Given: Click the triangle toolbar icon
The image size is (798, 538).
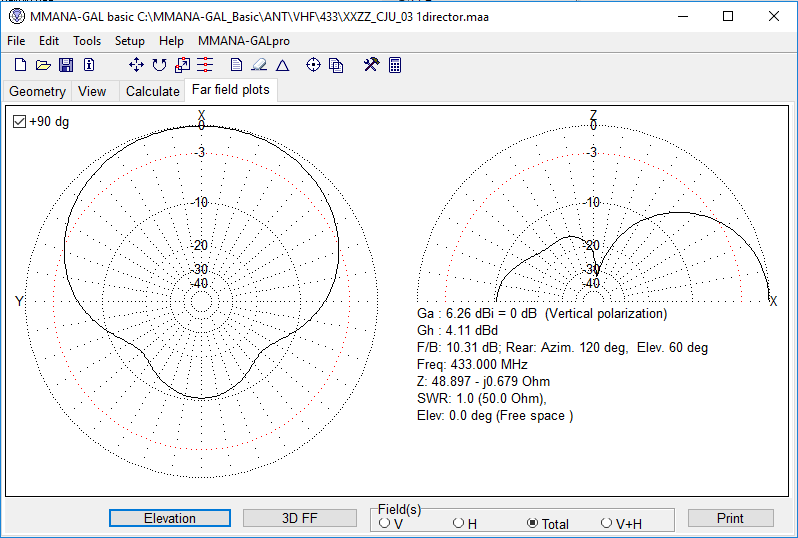Looking at the screenshot, I should (x=282, y=65).
